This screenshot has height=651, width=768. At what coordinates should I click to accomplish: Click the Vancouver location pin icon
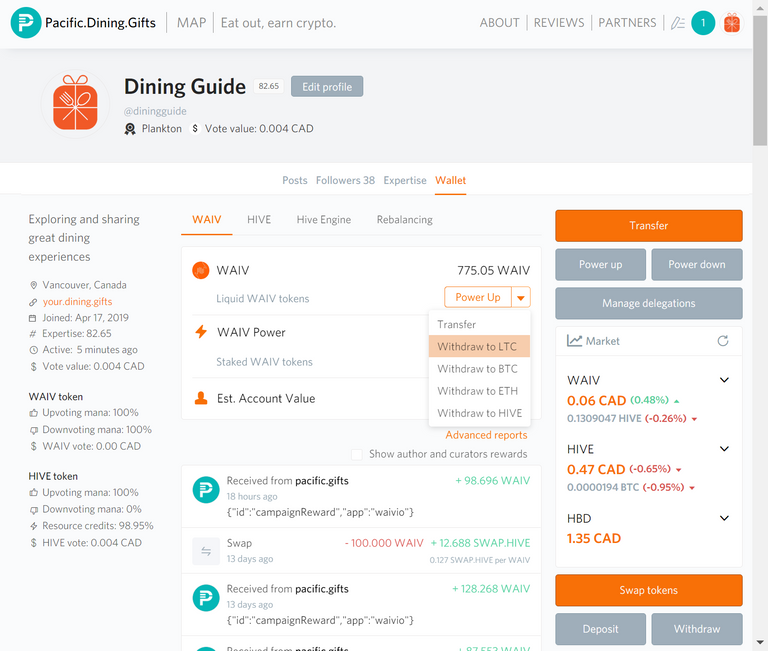tap(33, 285)
